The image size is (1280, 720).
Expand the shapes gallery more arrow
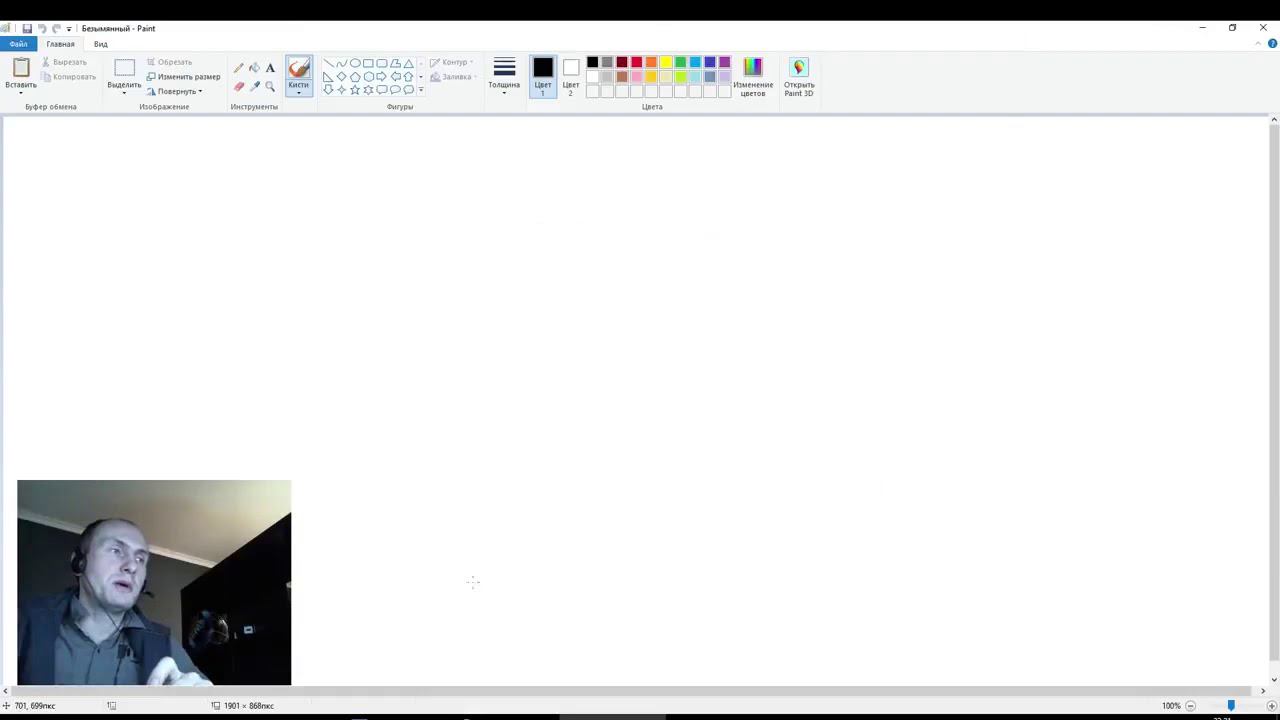click(421, 90)
